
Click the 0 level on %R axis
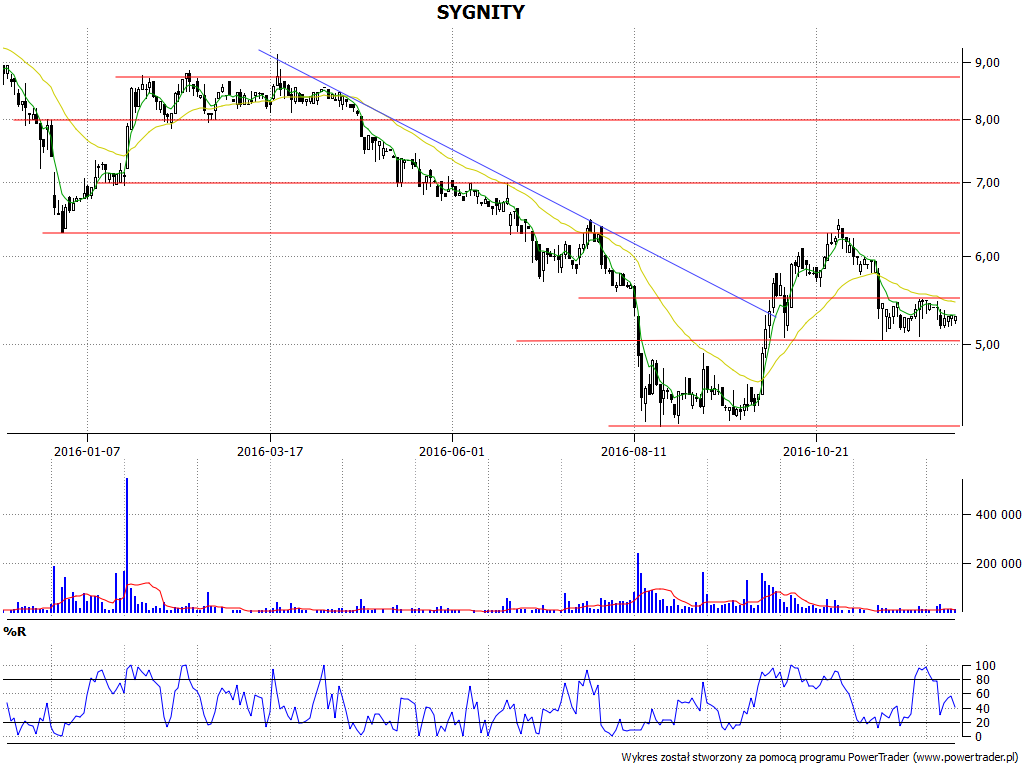pyautogui.click(x=978, y=737)
